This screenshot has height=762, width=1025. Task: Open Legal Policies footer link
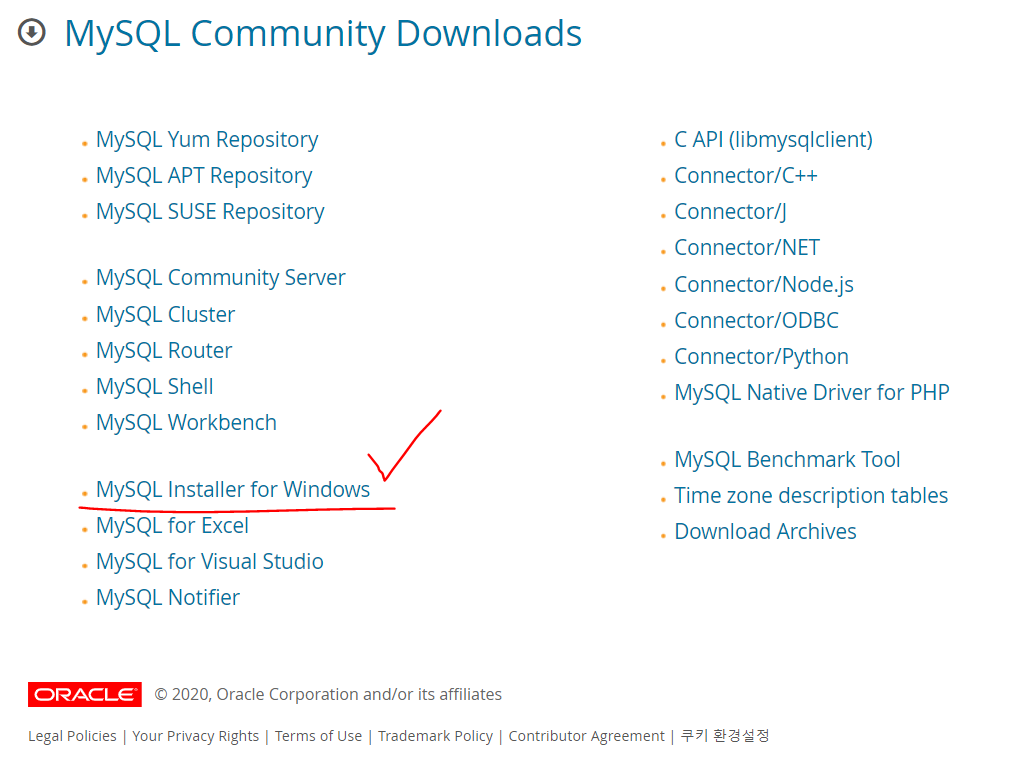coord(72,736)
